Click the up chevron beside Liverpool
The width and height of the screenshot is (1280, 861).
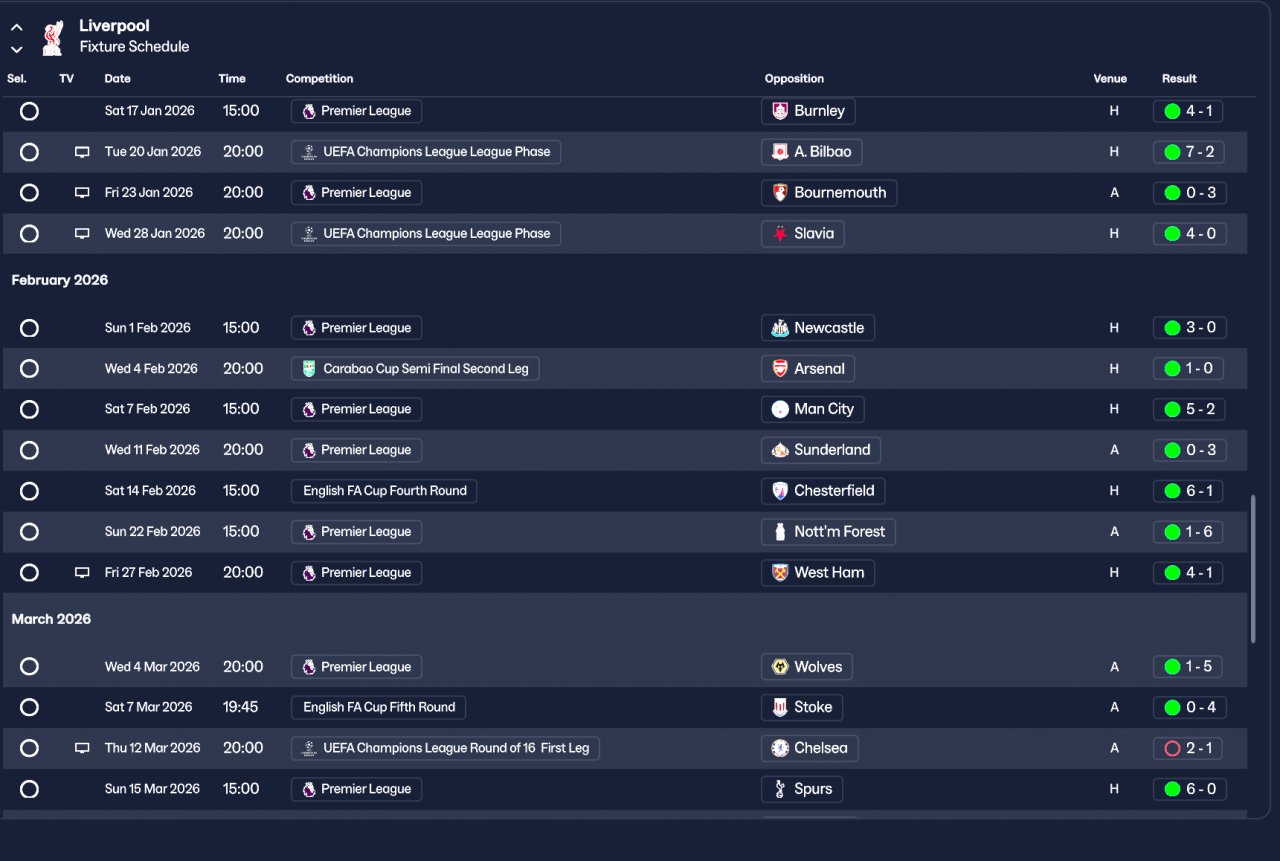(x=17, y=28)
